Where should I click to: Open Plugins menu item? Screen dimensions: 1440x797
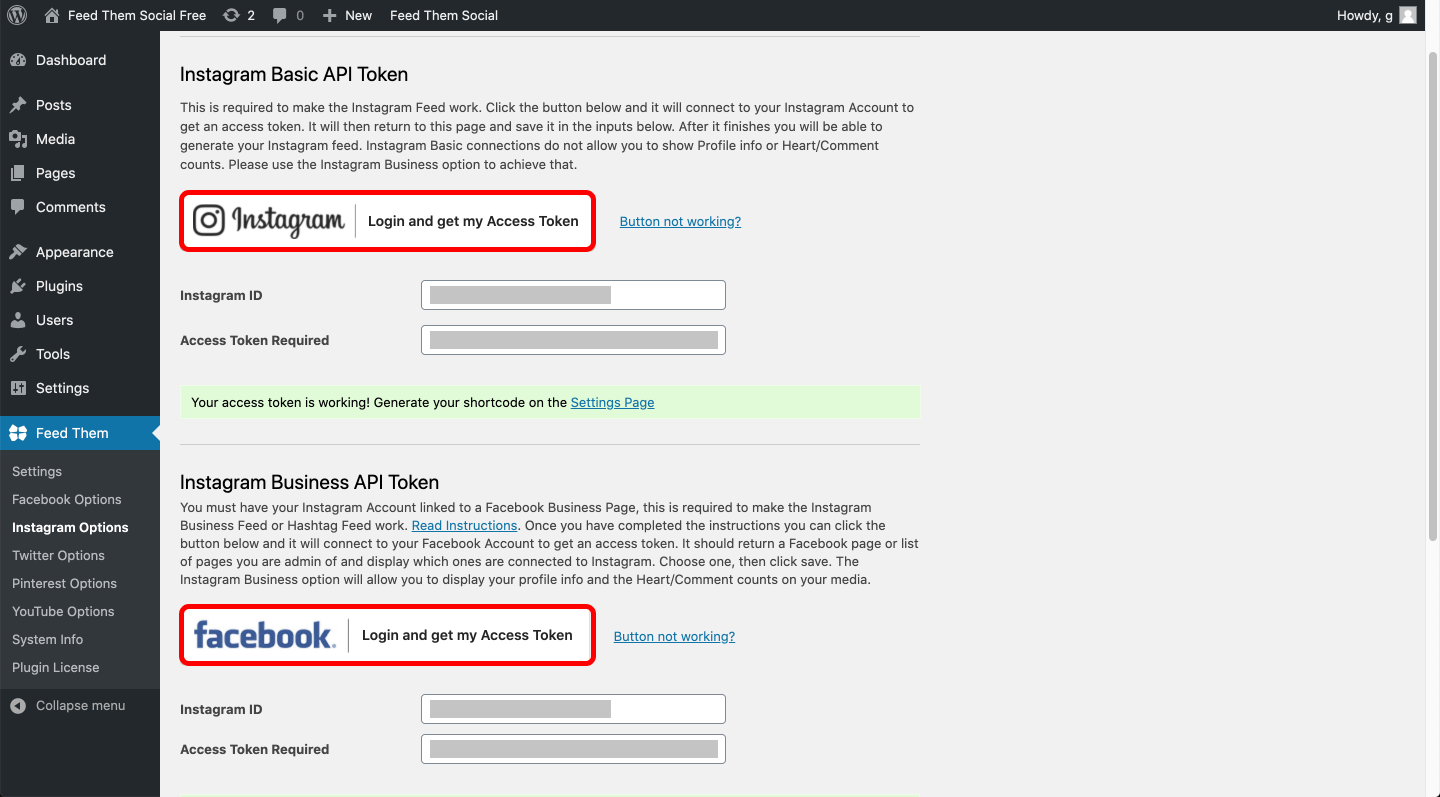(80, 286)
